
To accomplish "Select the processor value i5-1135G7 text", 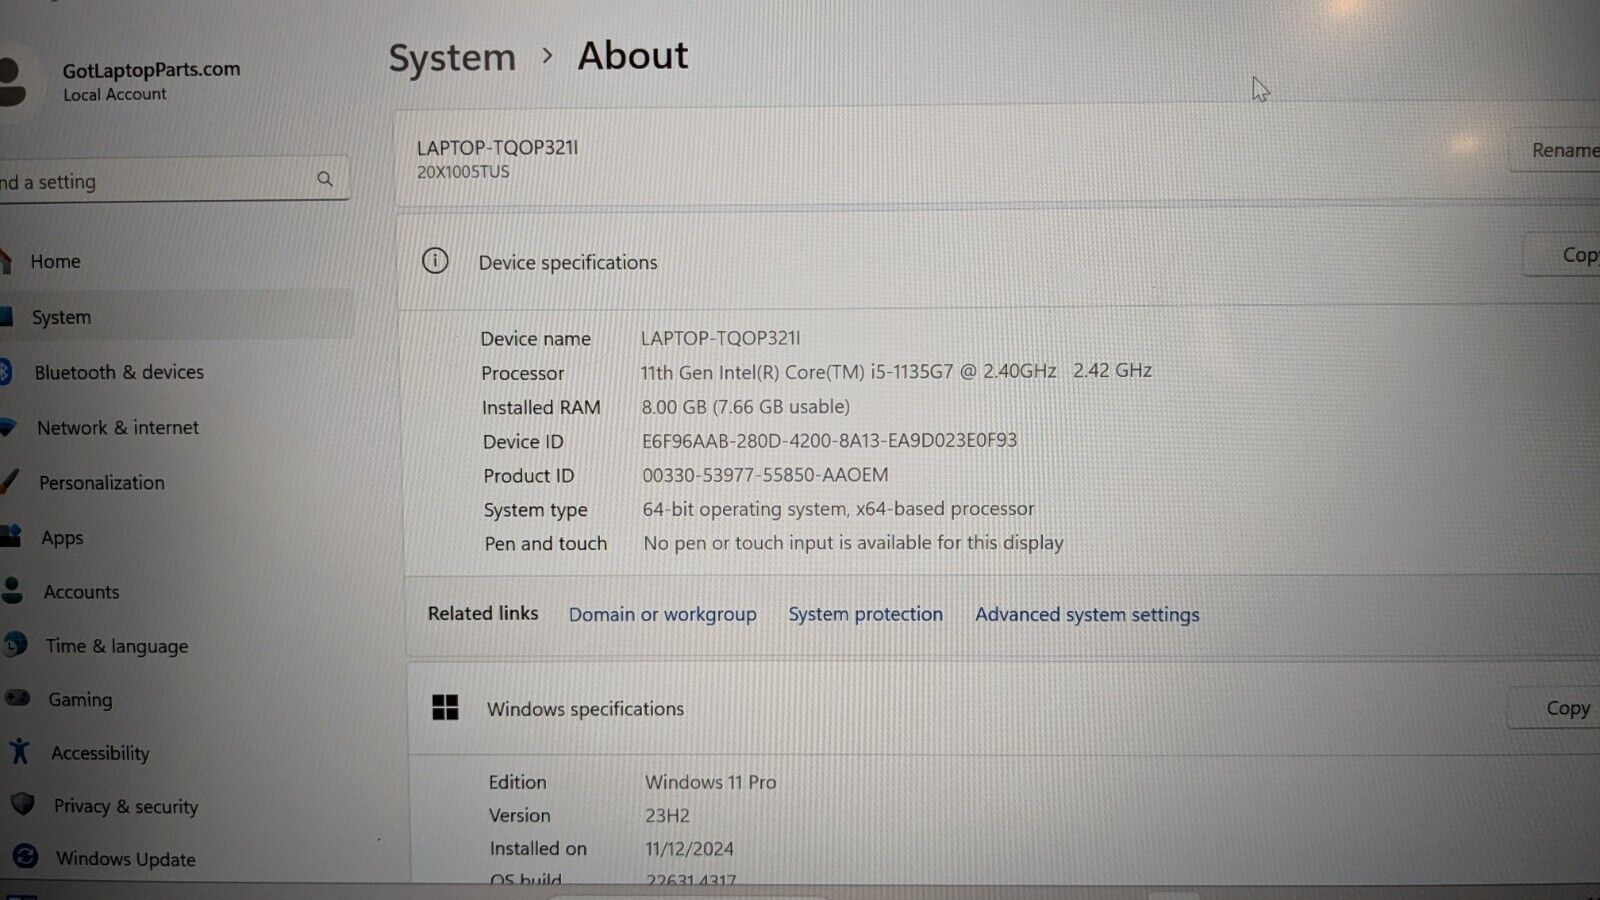I will (896, 371).
